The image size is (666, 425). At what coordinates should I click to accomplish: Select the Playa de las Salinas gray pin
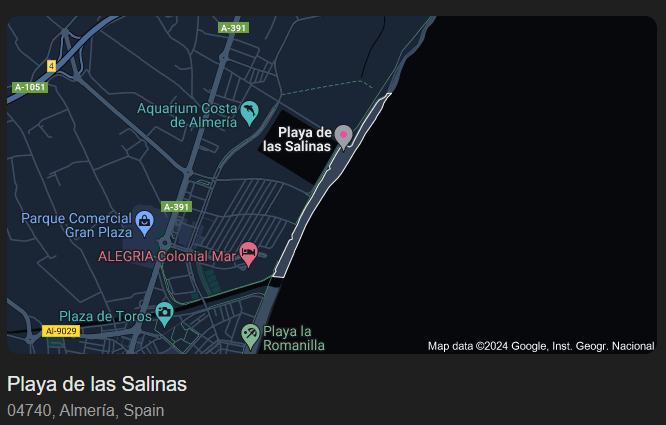coord(343,137)
